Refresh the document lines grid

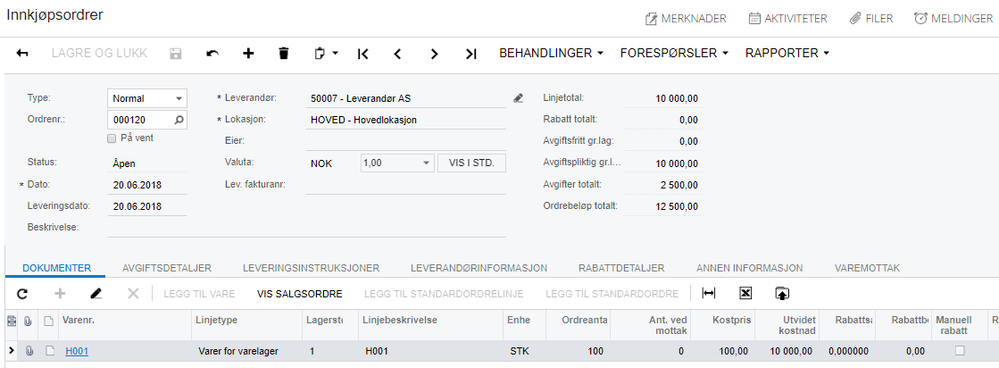[22, 294]
